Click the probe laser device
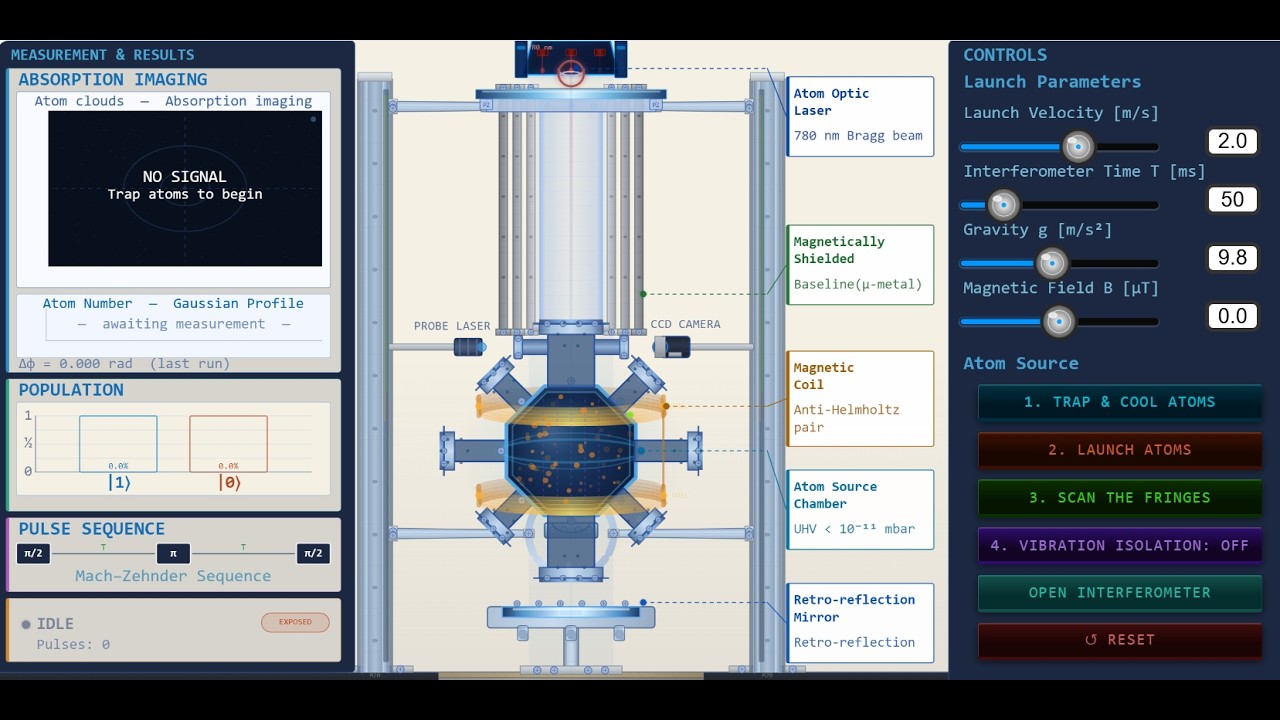1280x720 pixels. click(x=469, y=347)
